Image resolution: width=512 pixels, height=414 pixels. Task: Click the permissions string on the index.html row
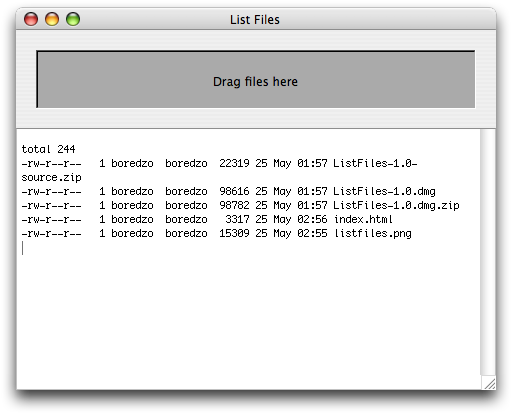click(x=51, y=219)
